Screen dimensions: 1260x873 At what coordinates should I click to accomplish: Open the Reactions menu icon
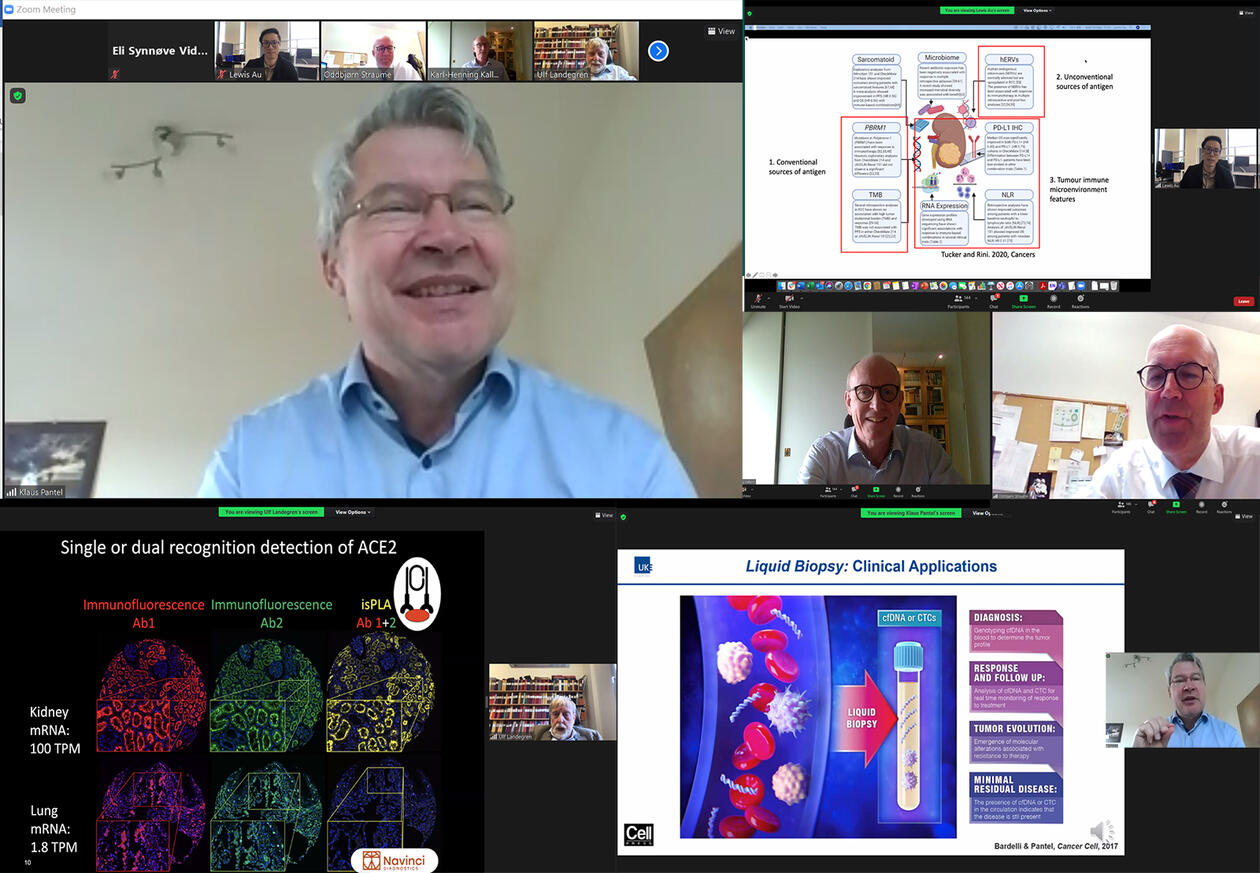pos(1081,298)
